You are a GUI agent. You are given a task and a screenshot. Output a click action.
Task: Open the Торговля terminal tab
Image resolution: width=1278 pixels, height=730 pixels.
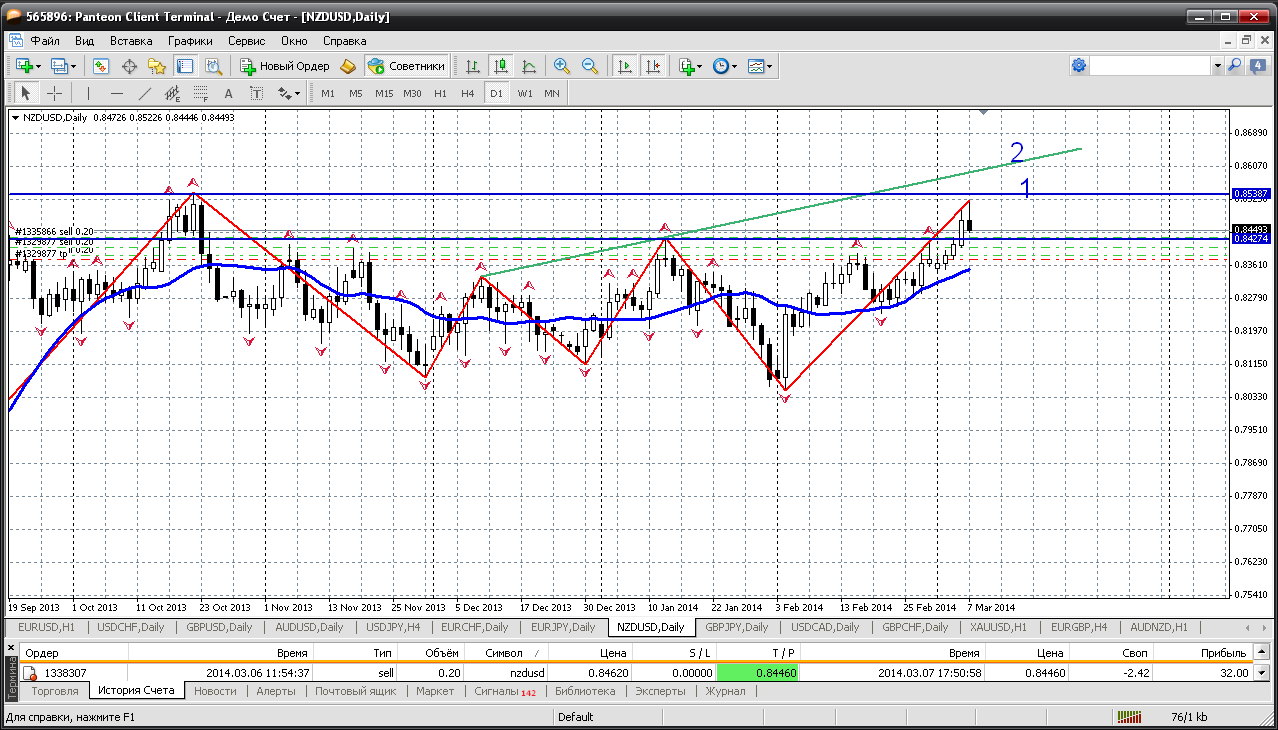pos(55,691)
